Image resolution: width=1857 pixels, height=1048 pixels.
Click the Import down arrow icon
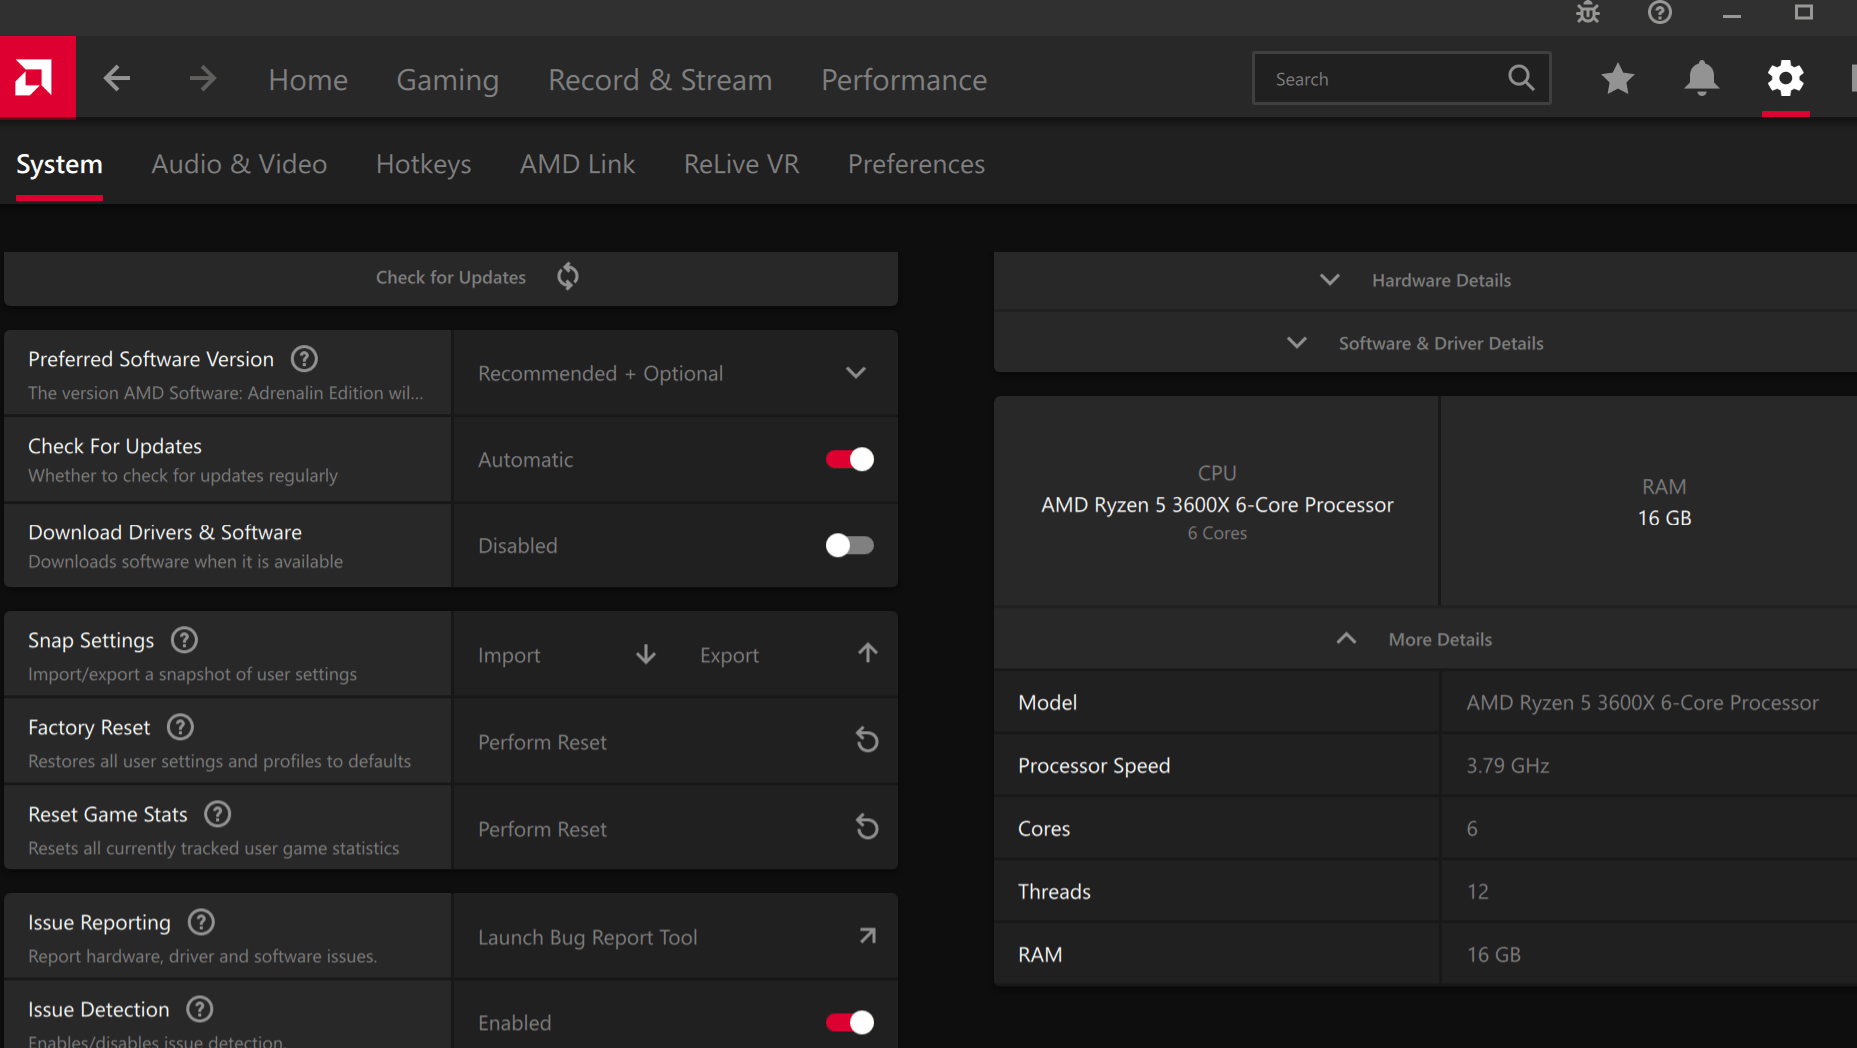click(646, 654)
